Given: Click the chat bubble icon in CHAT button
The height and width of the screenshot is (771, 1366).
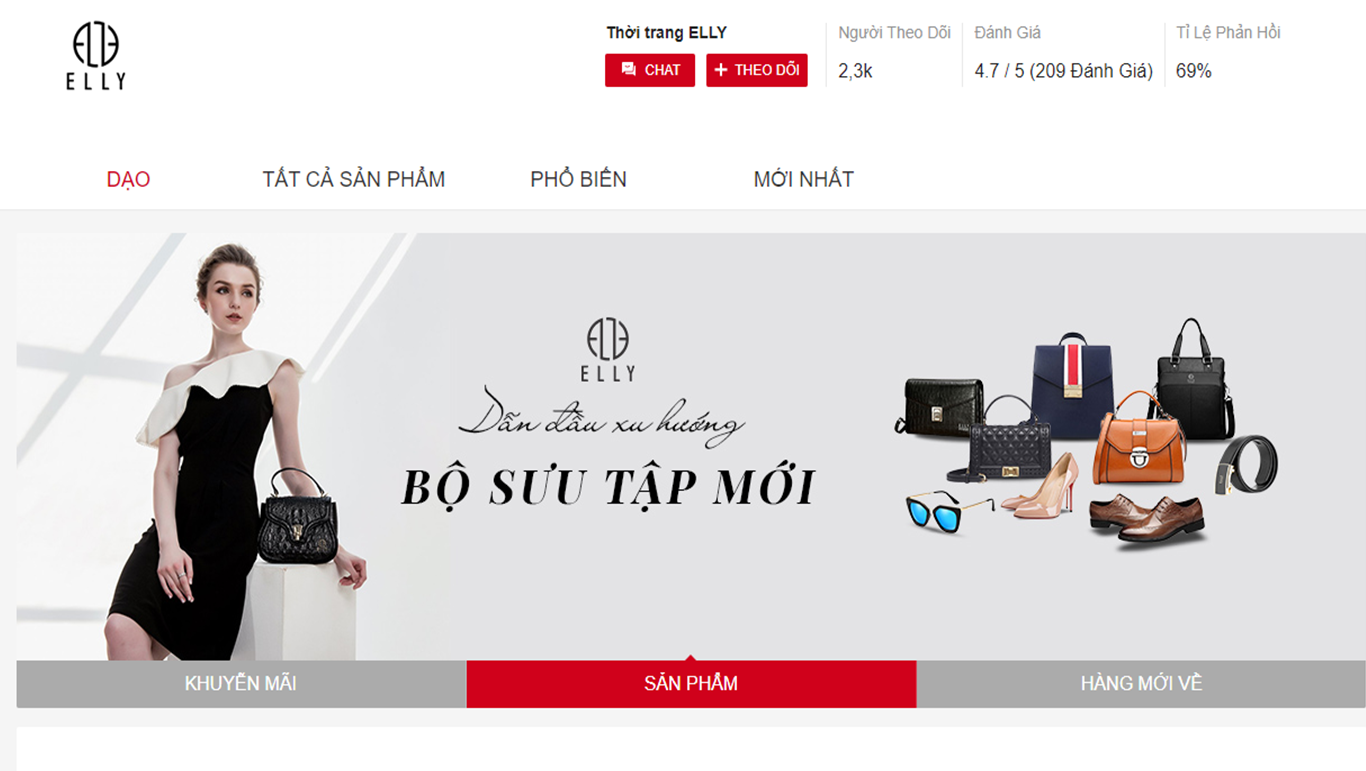Looking at the screenshot, I should pos(628,69).
